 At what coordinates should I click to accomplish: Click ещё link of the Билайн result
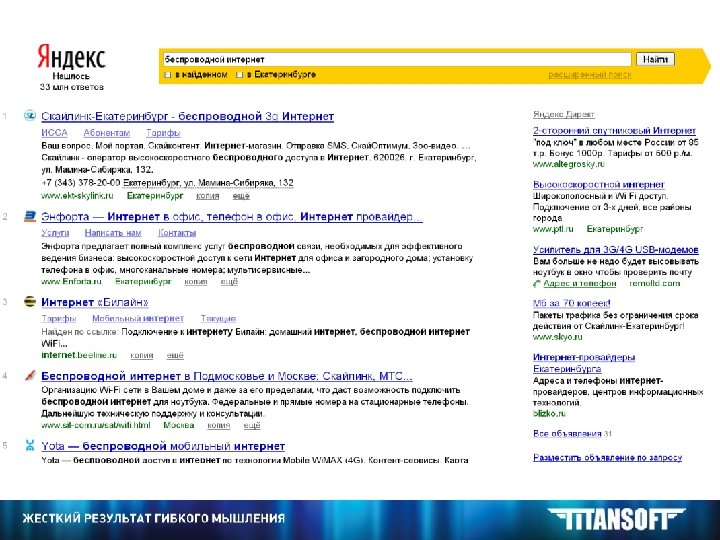tap(174, 355)
